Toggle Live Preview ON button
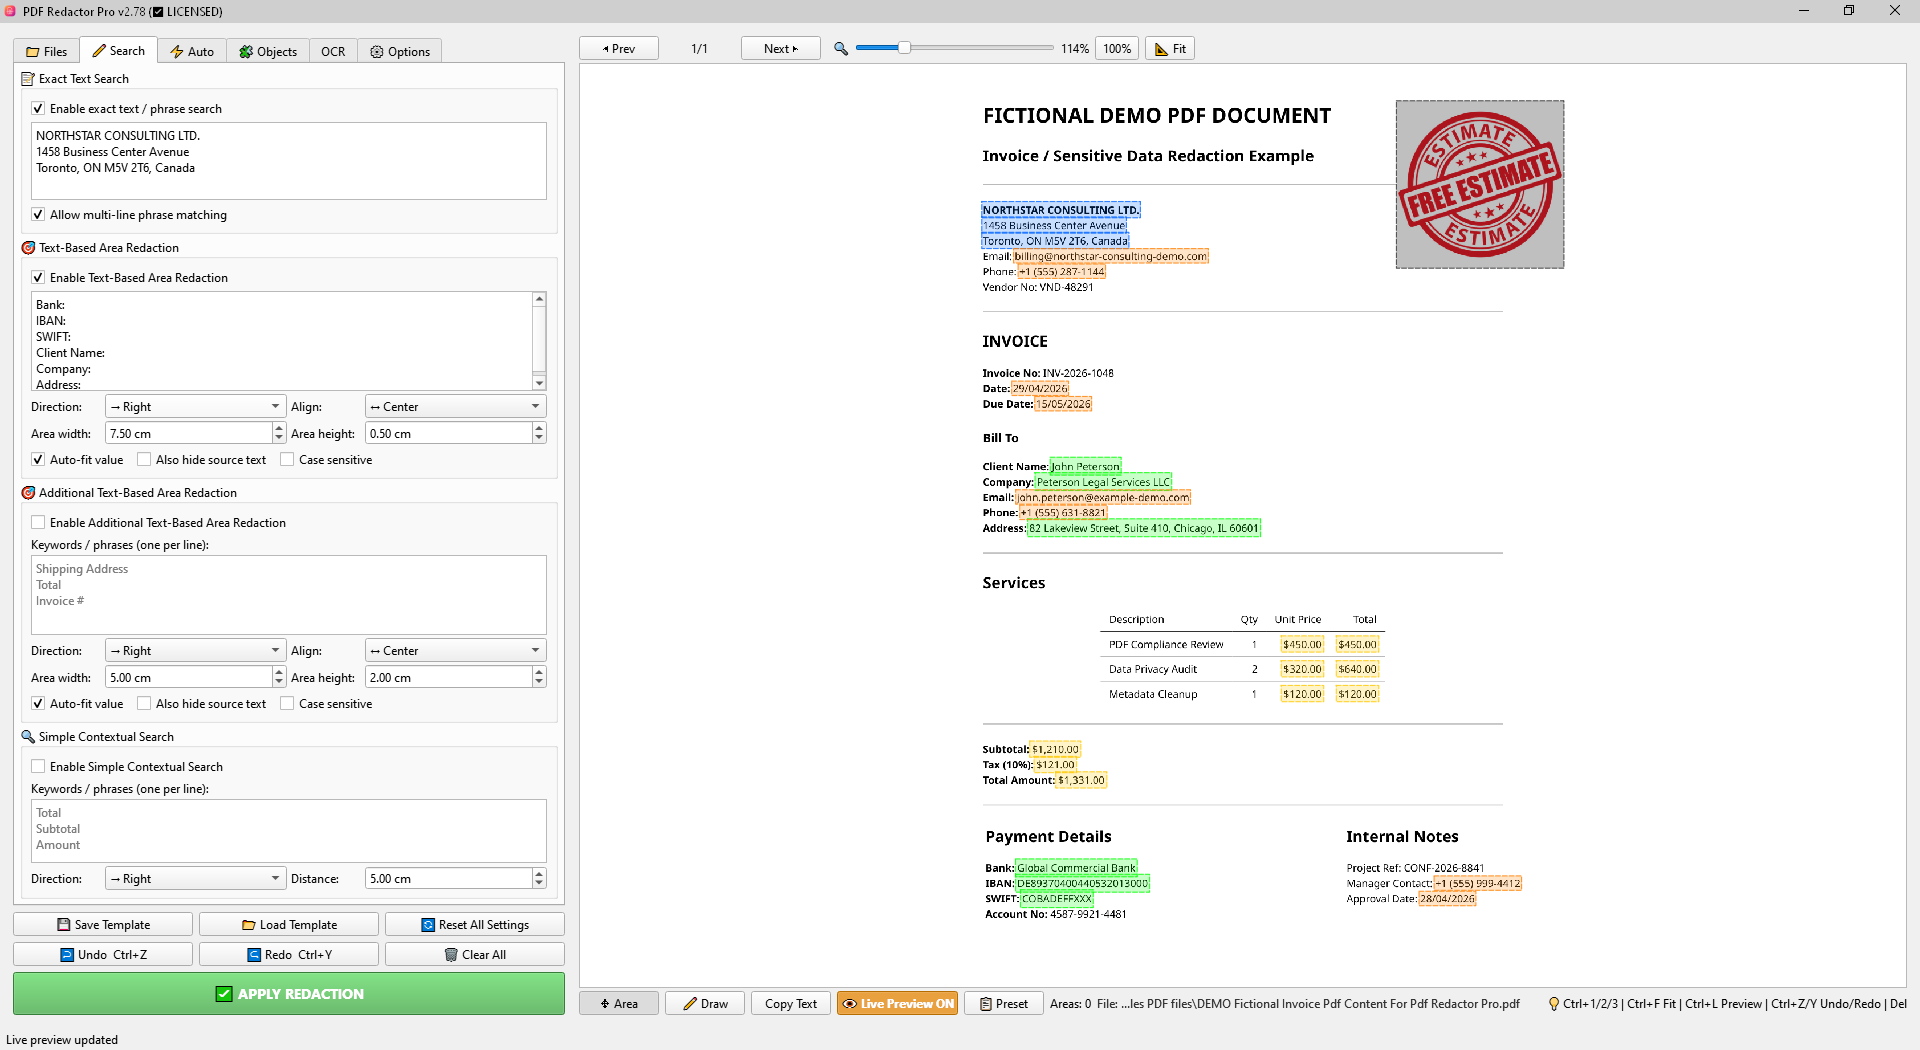The image size is (1920, 1050). (897, 1004)
